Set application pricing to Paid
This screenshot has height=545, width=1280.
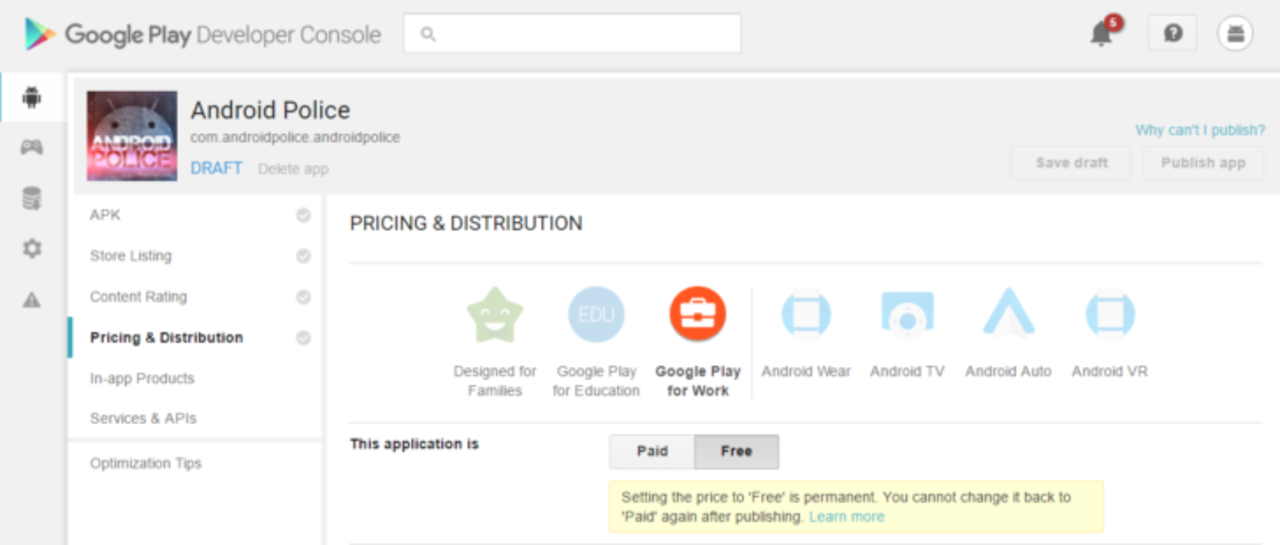tap(652, 452)
